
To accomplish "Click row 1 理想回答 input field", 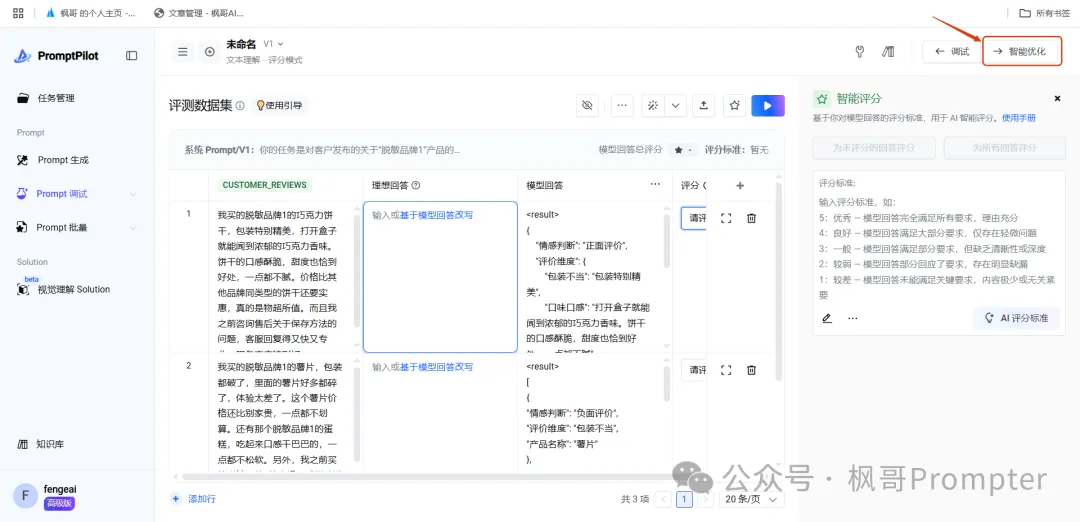I will (440, 277).
